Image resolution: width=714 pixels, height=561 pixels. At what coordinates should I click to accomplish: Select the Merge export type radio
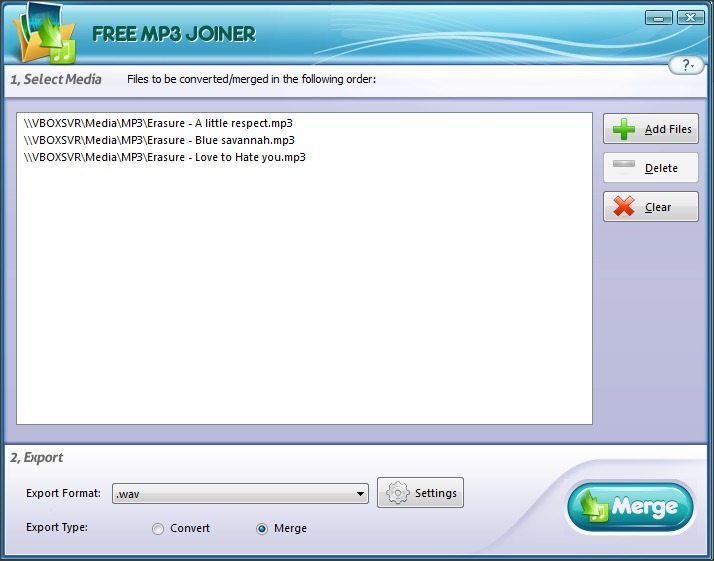[x=262, y=529]
